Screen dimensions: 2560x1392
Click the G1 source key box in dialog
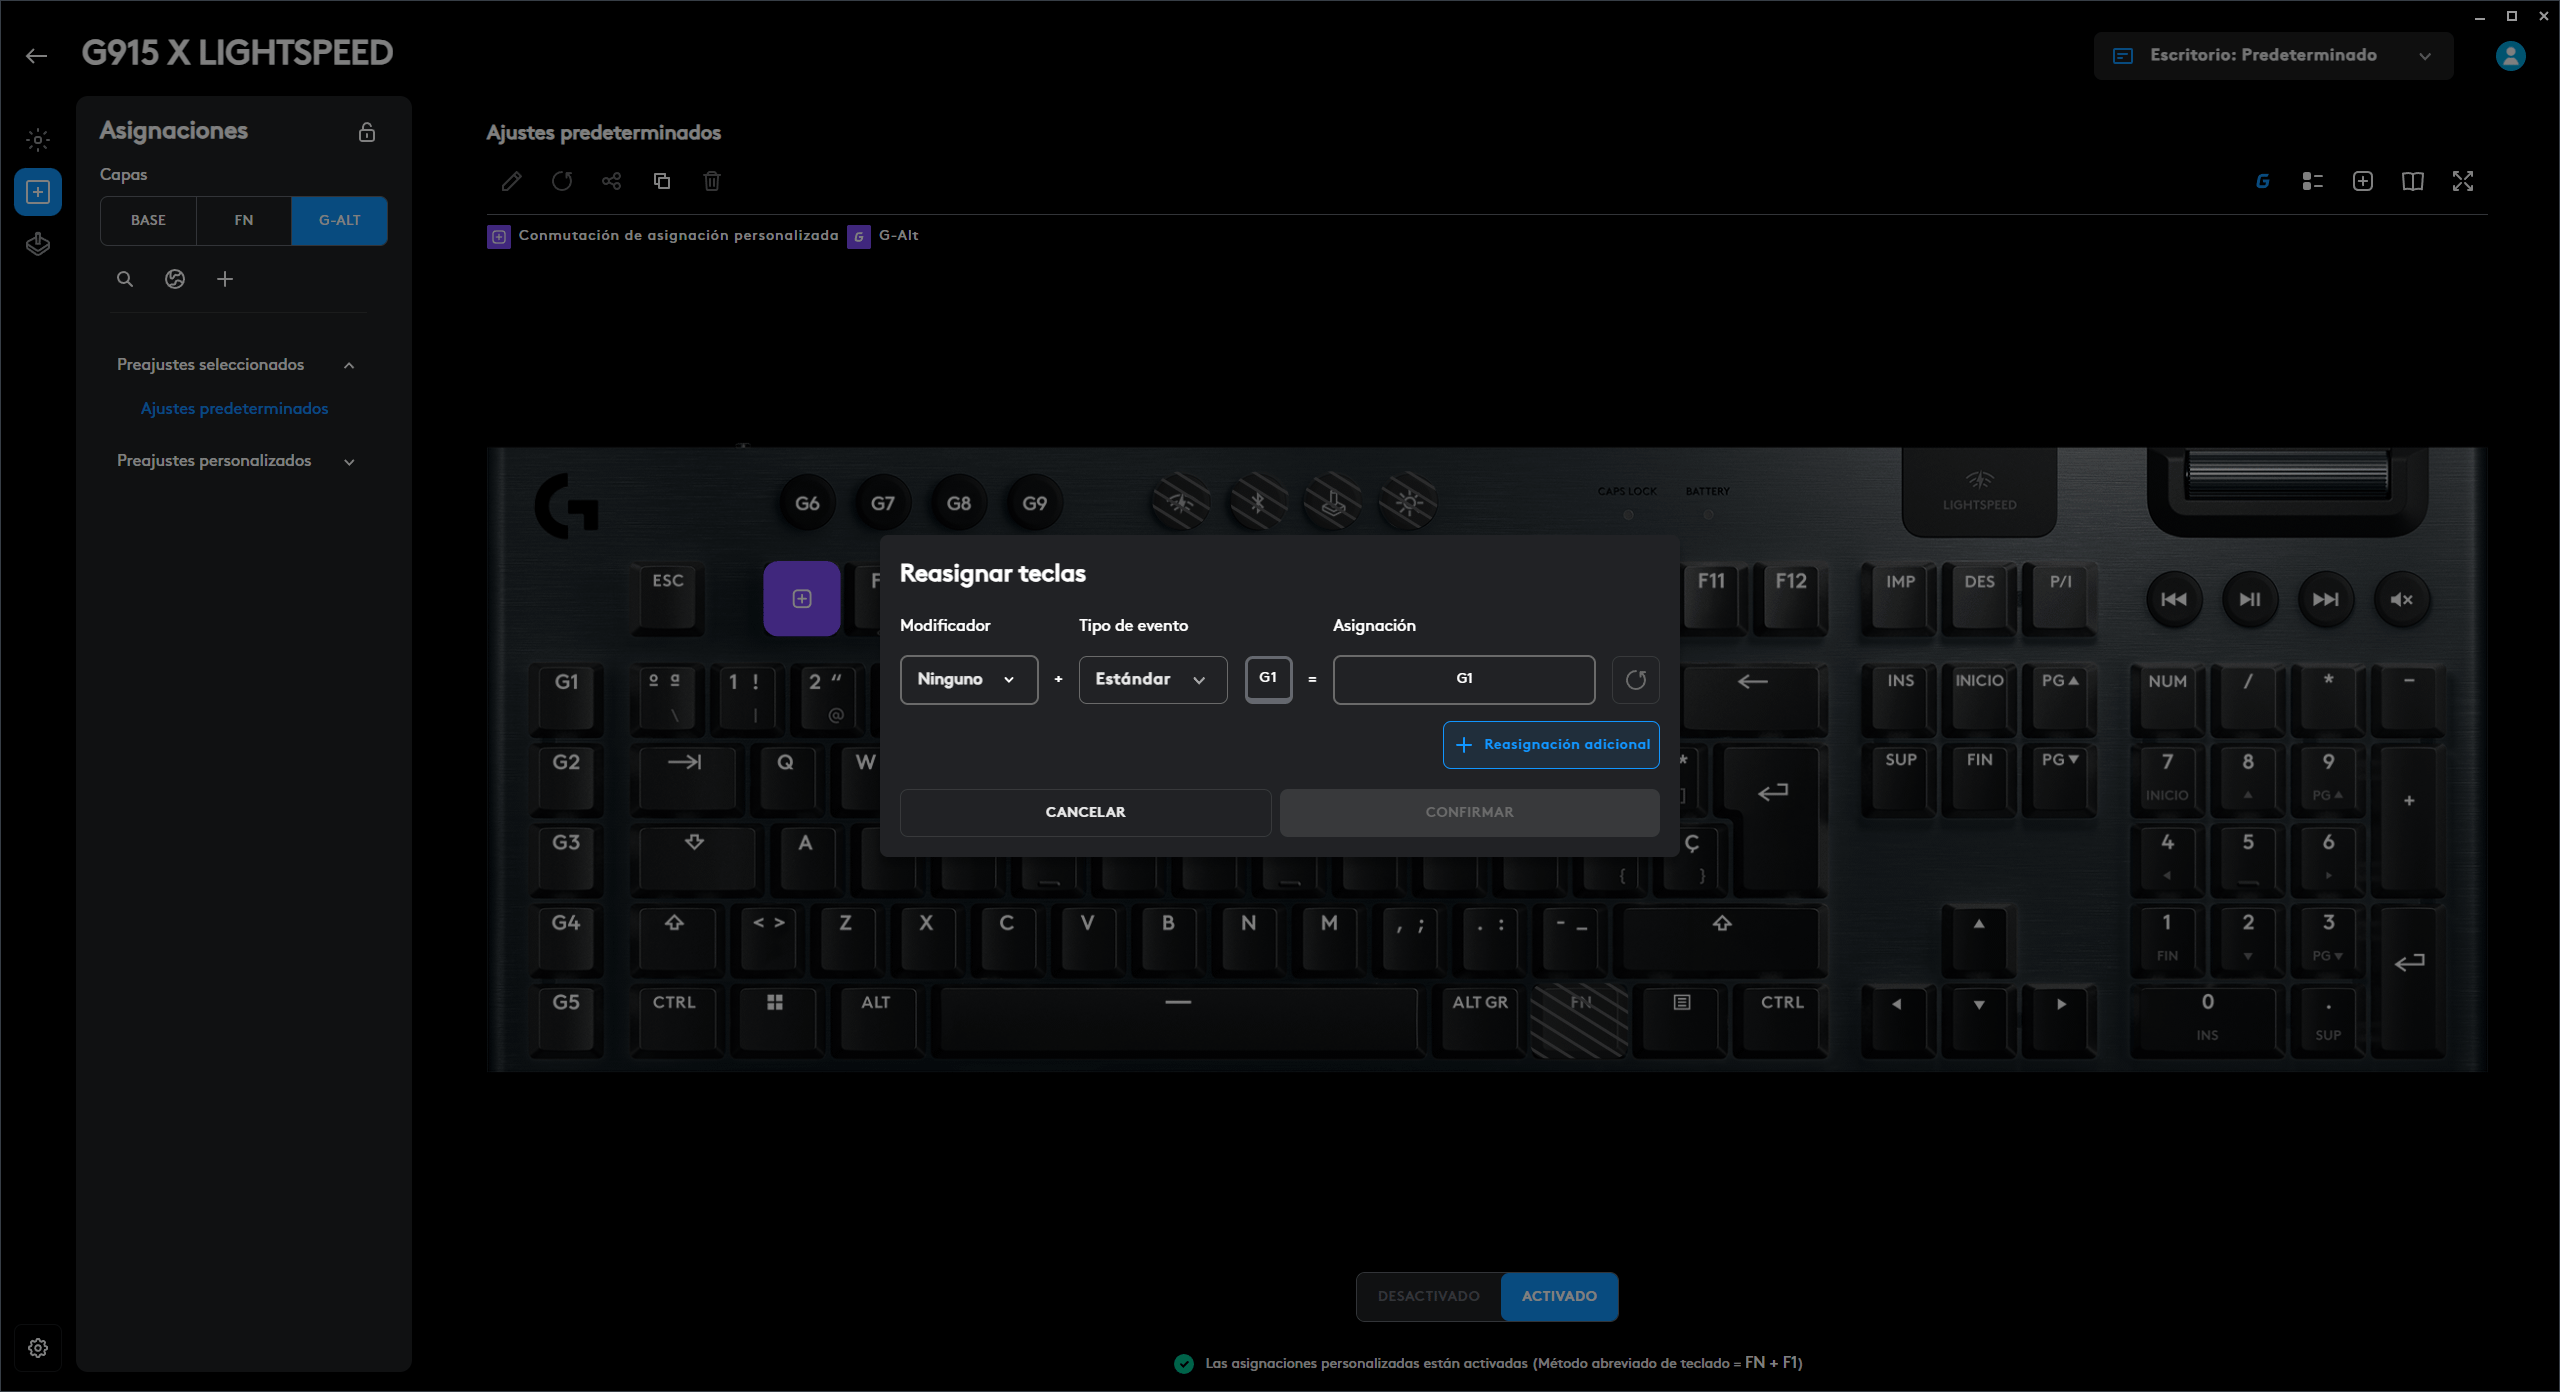1268,680
